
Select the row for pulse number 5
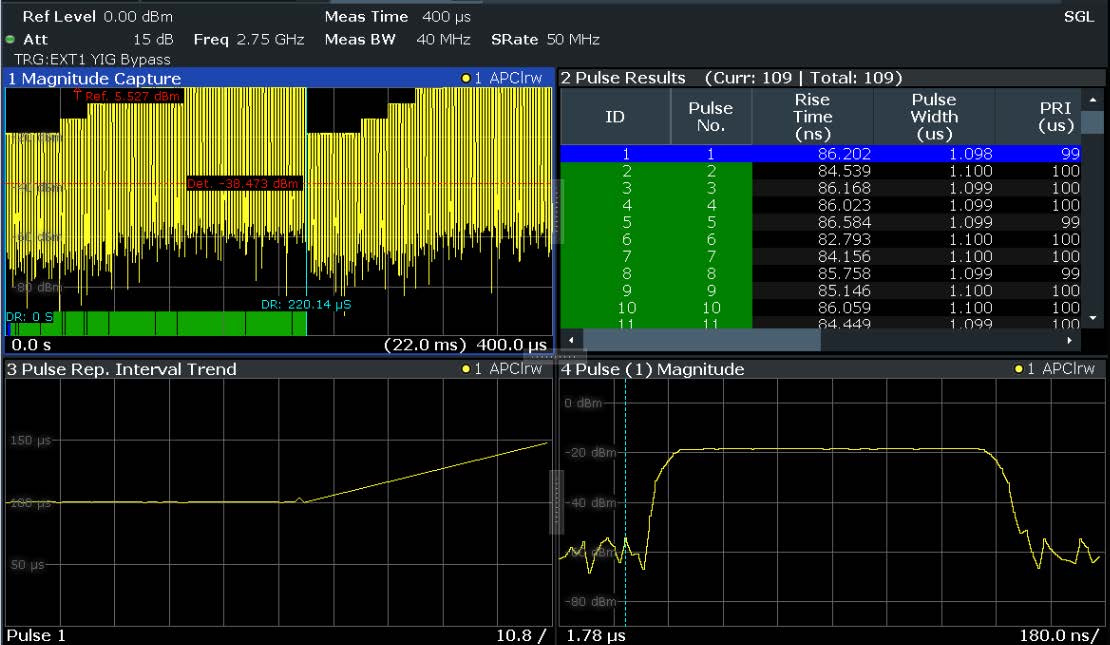coord(710,222)
